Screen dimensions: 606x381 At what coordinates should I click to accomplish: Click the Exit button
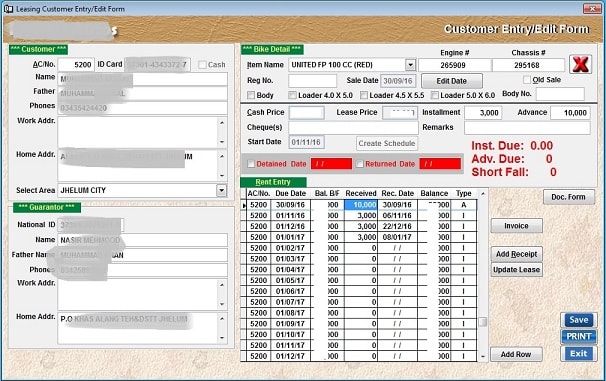pyautogui.click(x=579, y=353)
